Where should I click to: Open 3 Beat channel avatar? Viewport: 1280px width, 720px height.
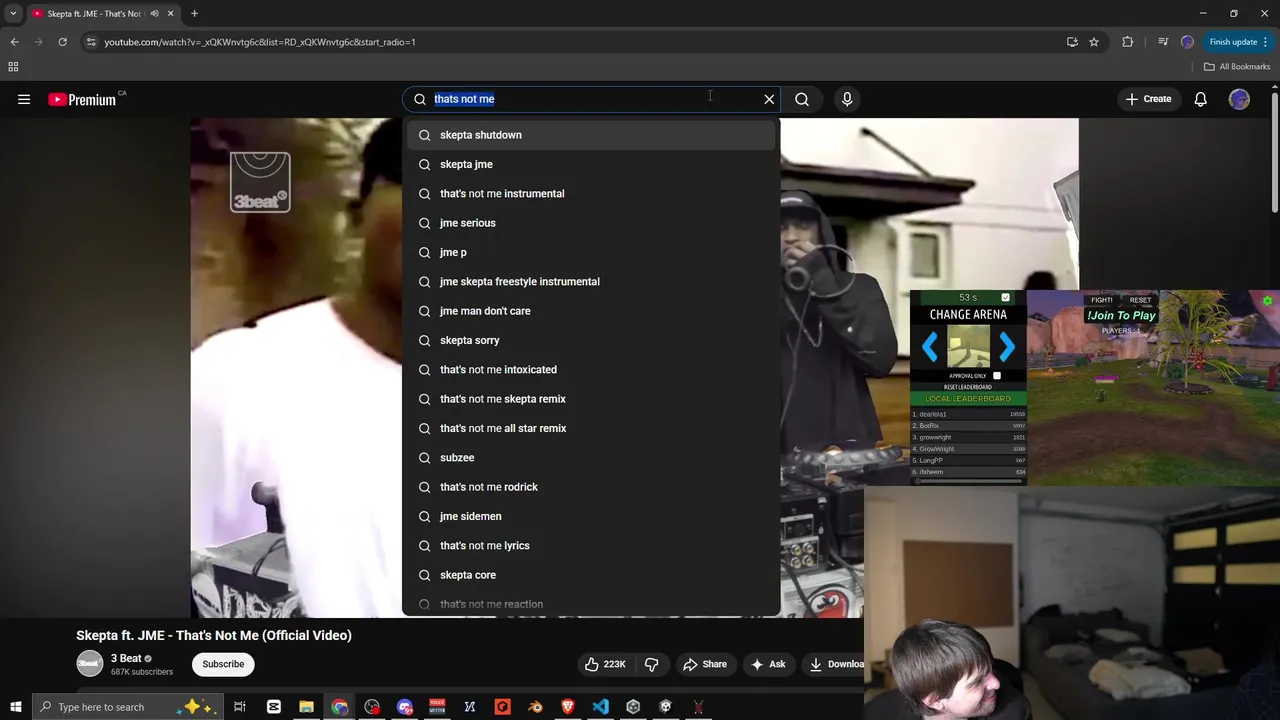click(x=90, y=664)
